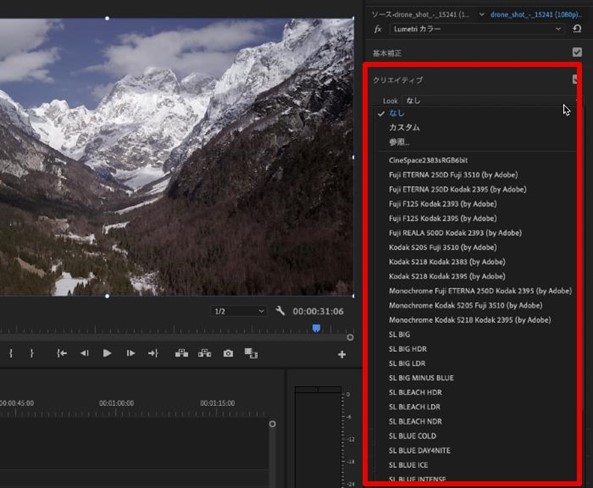Click the blue playhead marker in monitor
Image resolution: width=593 pixels, height=488 pixels.
click(x=317, y=328)
